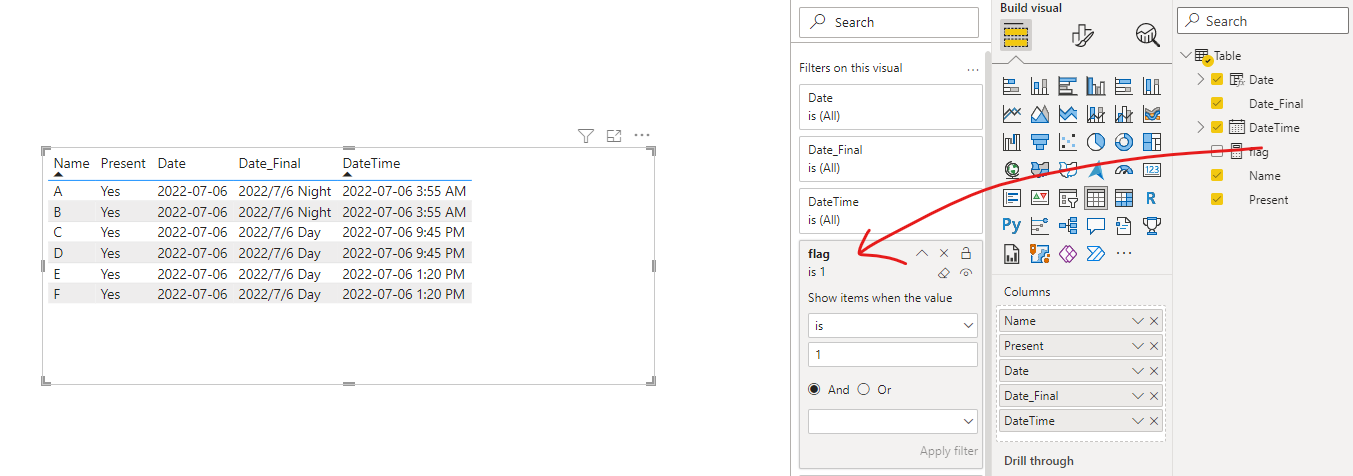Add the Q&A visual
This screenshot has height=476, width=1353.
pos(1095,226)
